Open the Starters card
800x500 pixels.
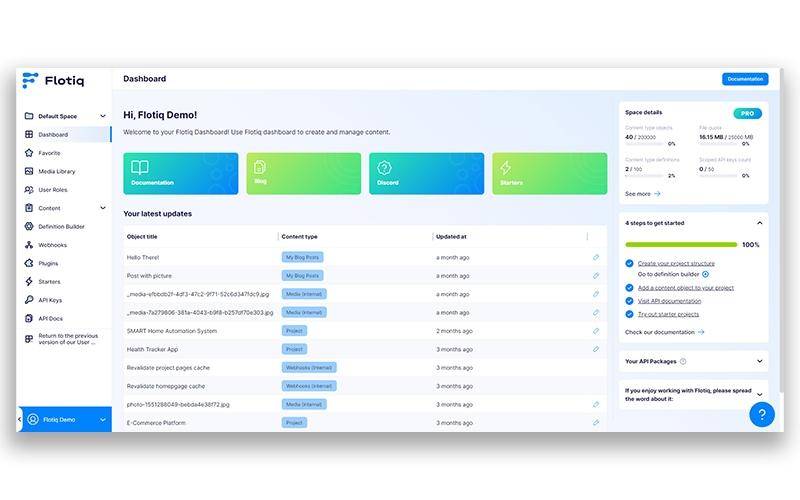click(x=549, y=173)
